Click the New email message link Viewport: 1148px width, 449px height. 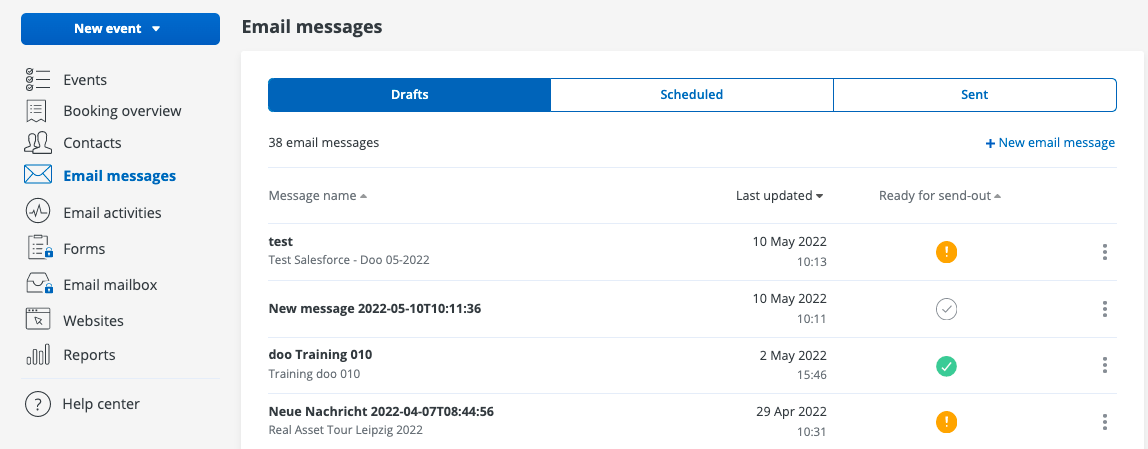[1050, 143]
